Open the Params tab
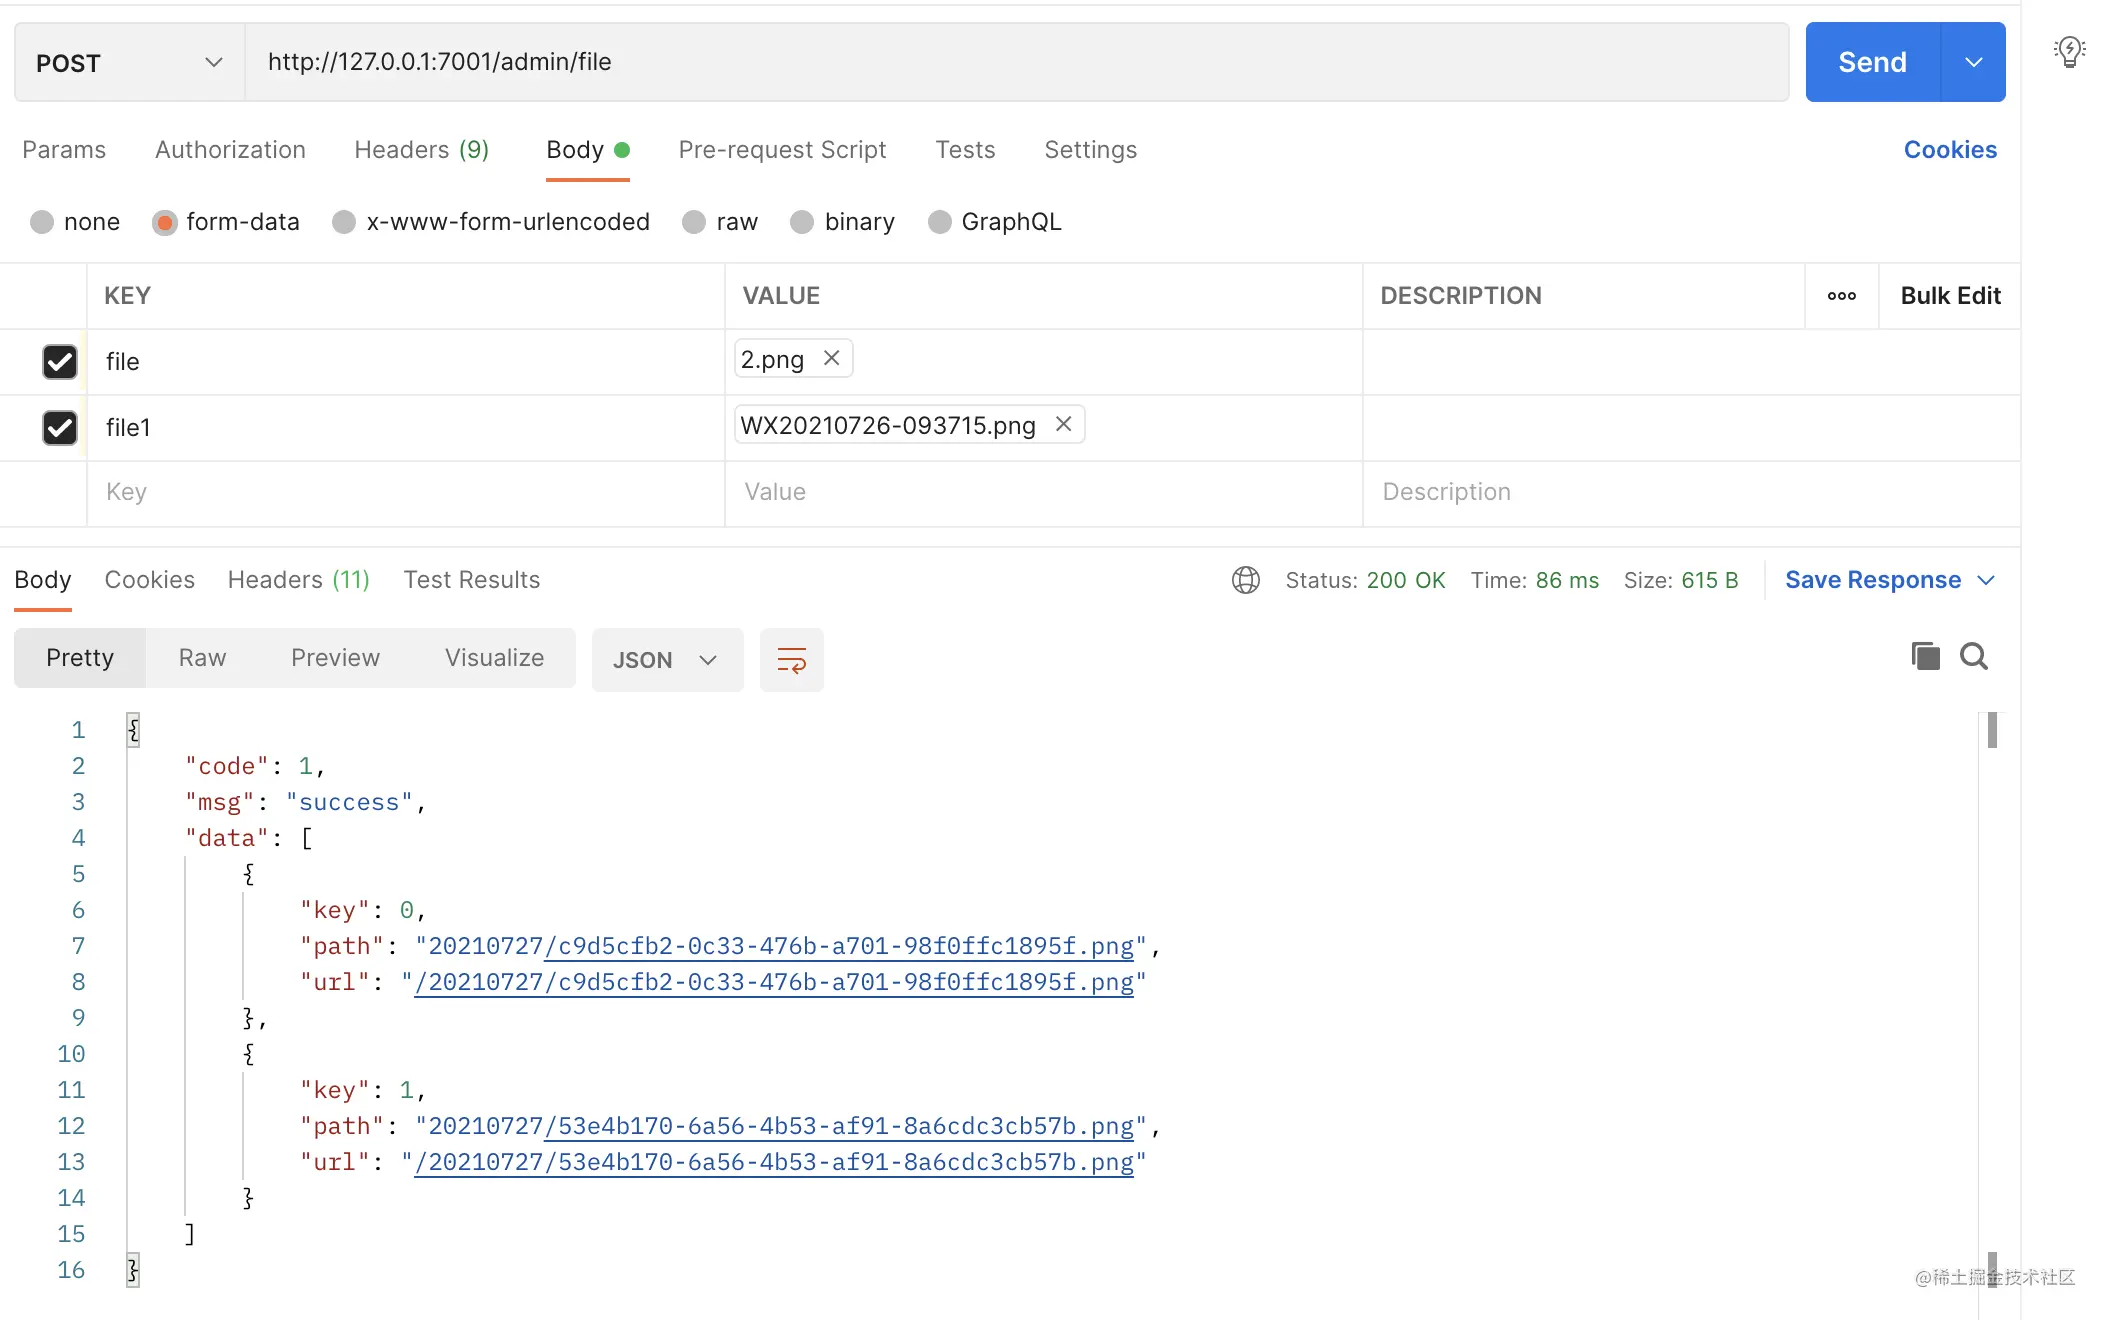This screenshot has width=2108, height=1320. pyautogui.click(x=64, y=150)
